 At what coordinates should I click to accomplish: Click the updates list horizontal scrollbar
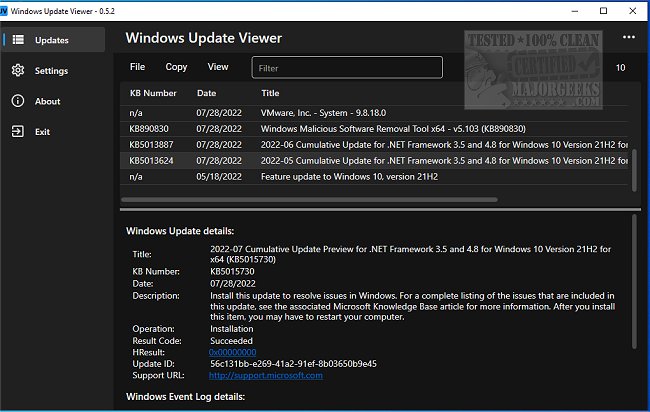pos(309,200)
